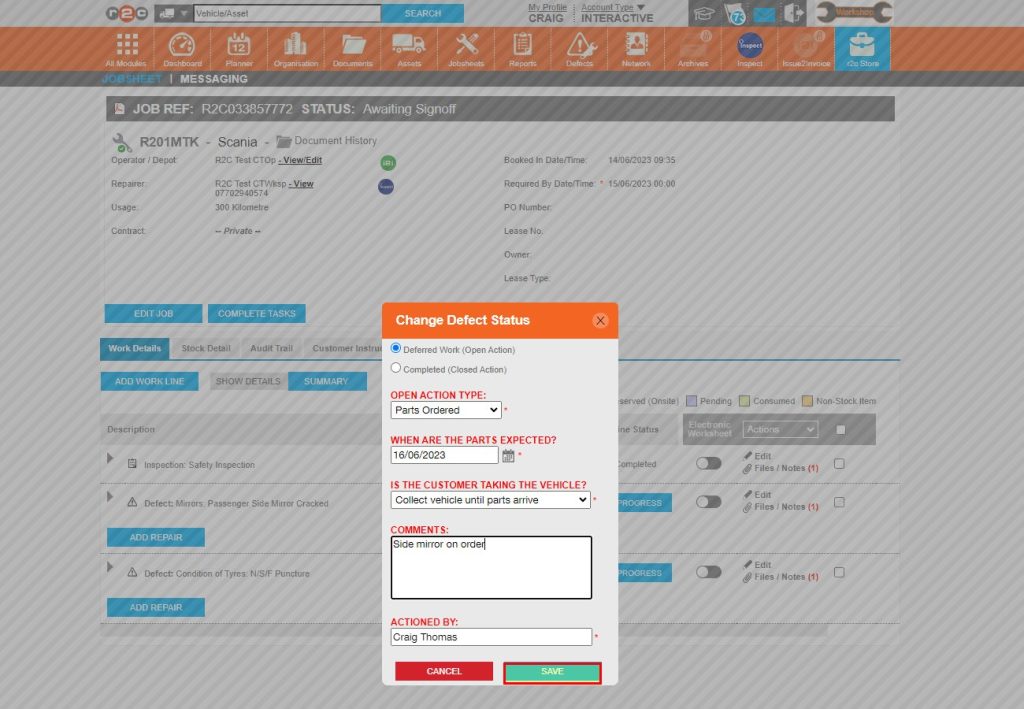This screenshot has height=709, width=1024.
Task: Switch to the Audit Trail tab
Action: [x=271, y=349]
